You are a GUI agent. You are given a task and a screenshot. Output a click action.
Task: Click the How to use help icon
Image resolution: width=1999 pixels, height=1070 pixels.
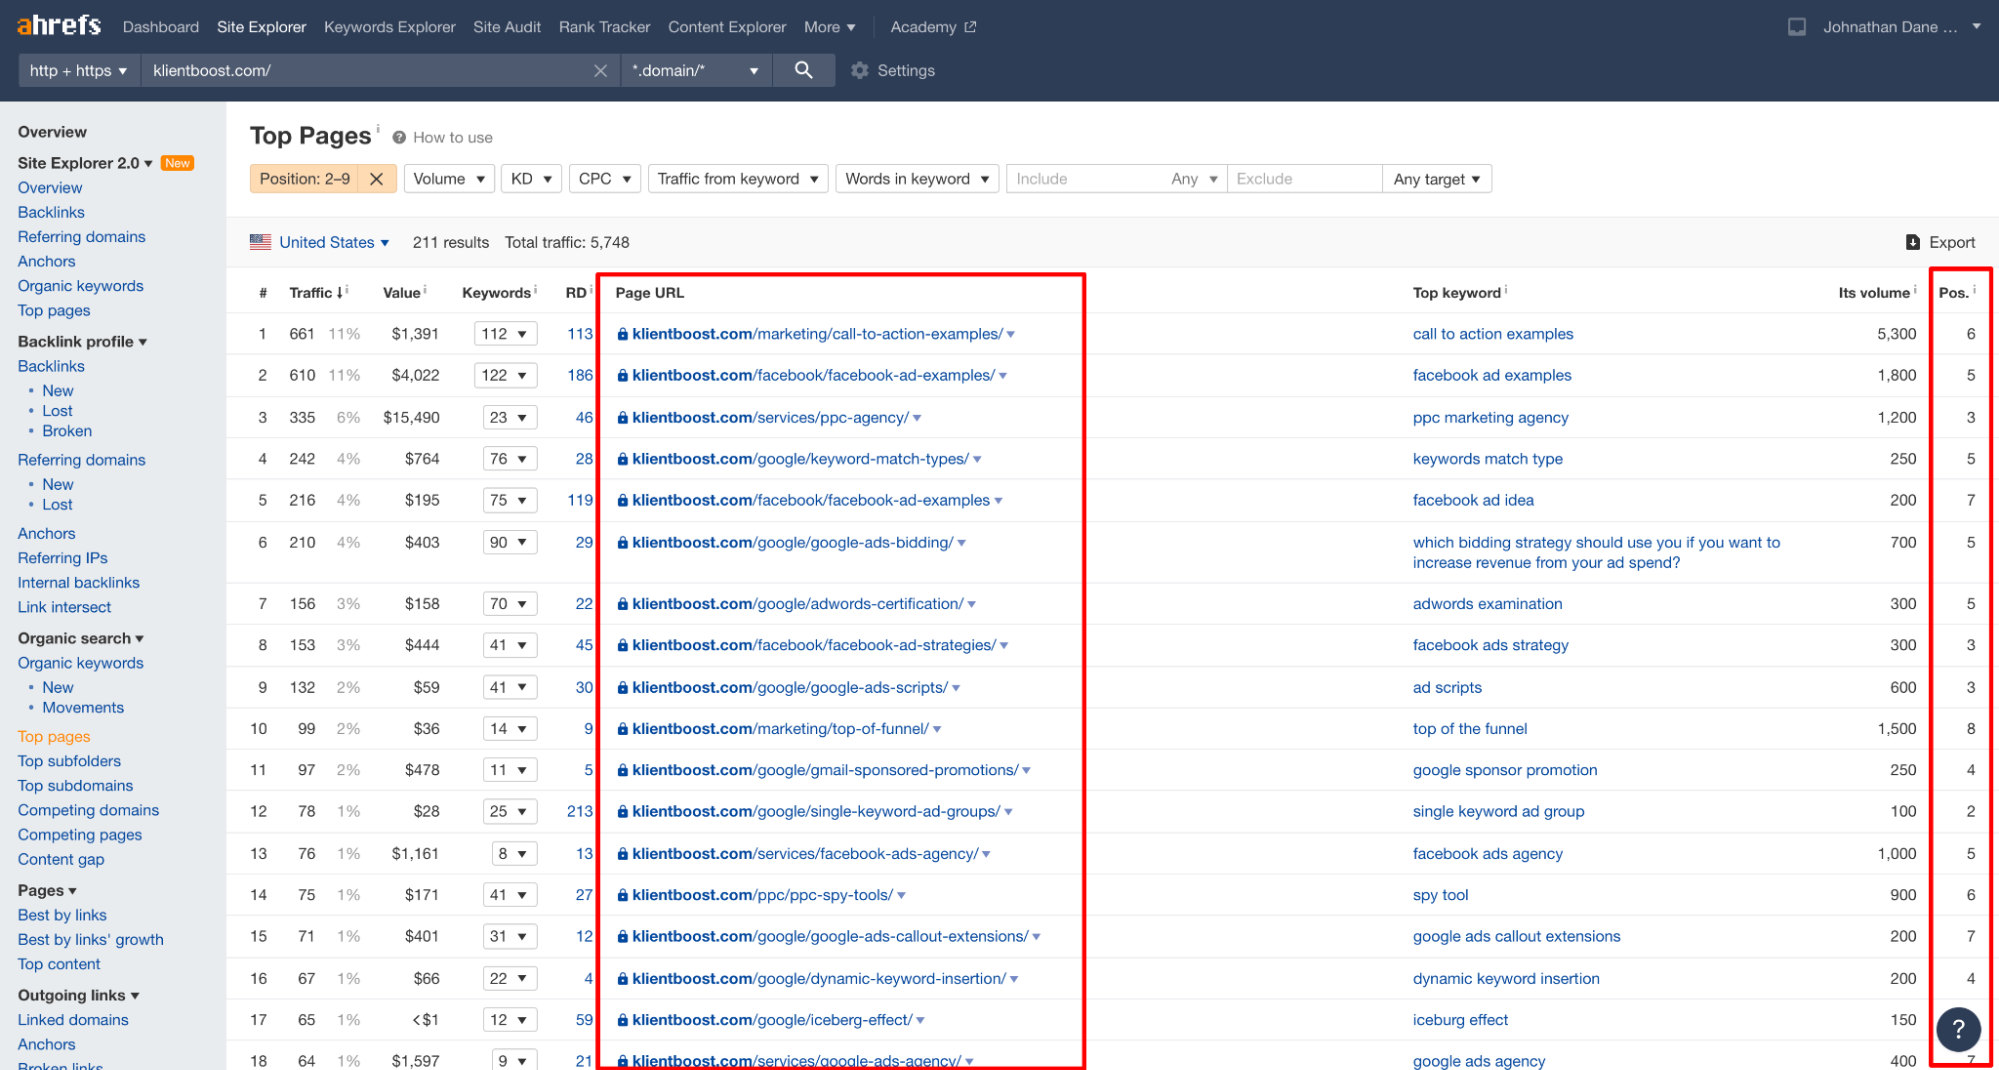tap(399, 138)
